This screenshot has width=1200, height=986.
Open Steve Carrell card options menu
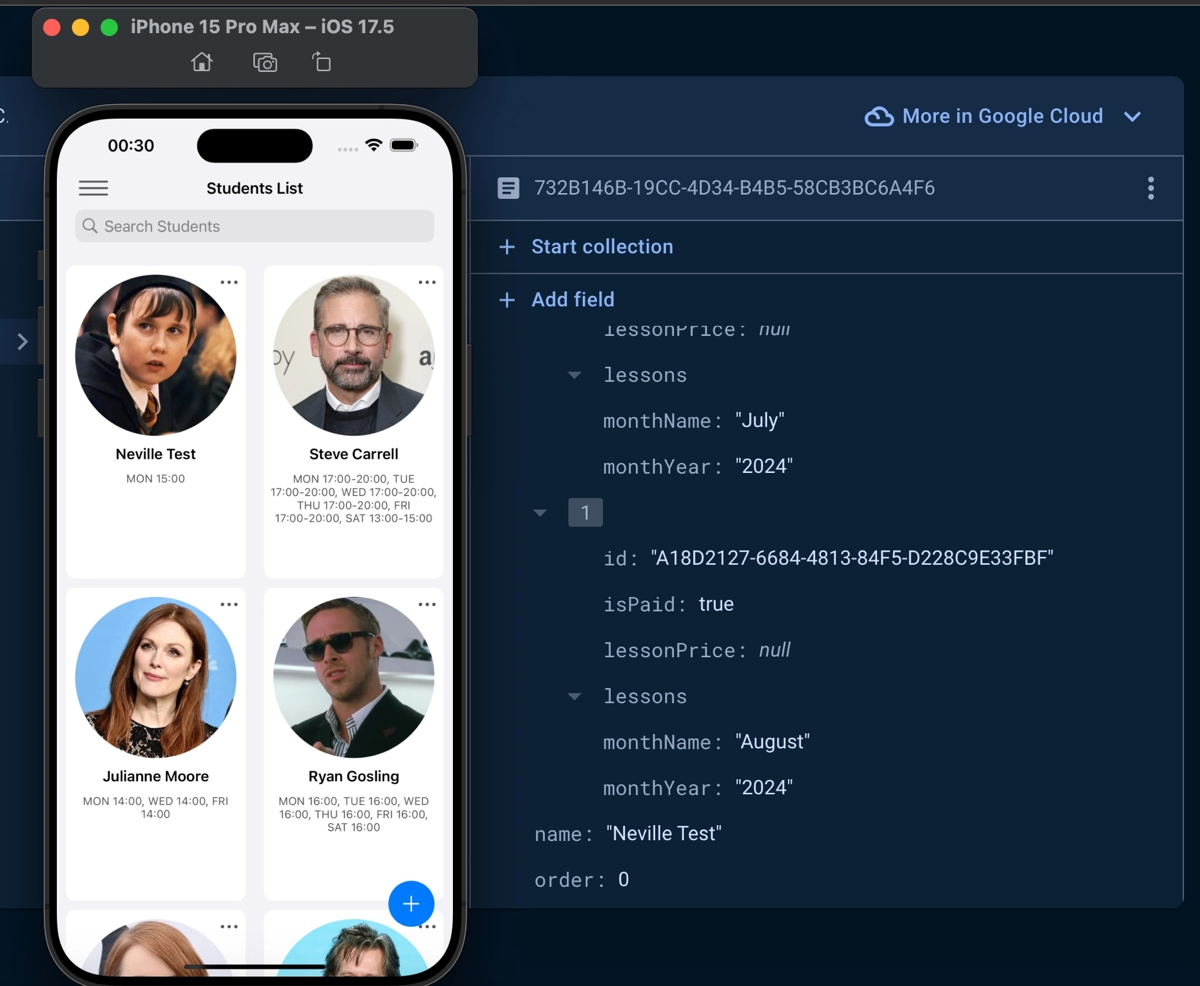tap(427, 282)
